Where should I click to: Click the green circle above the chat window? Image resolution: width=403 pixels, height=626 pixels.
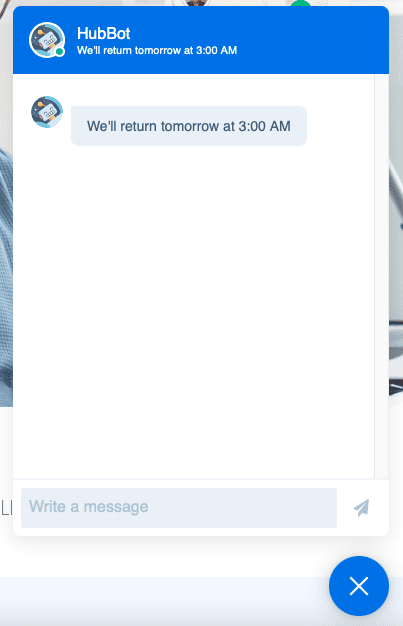coord(300,3)
